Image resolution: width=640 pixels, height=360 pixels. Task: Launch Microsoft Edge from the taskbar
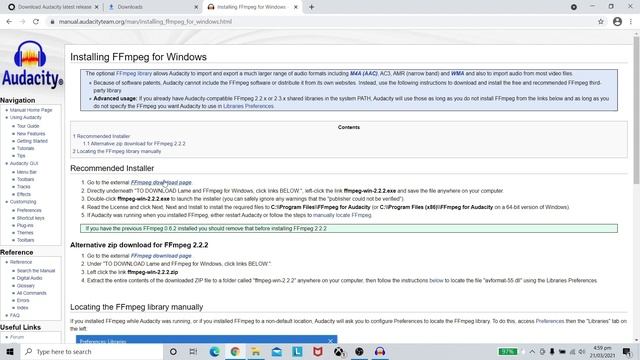[214, 351]
